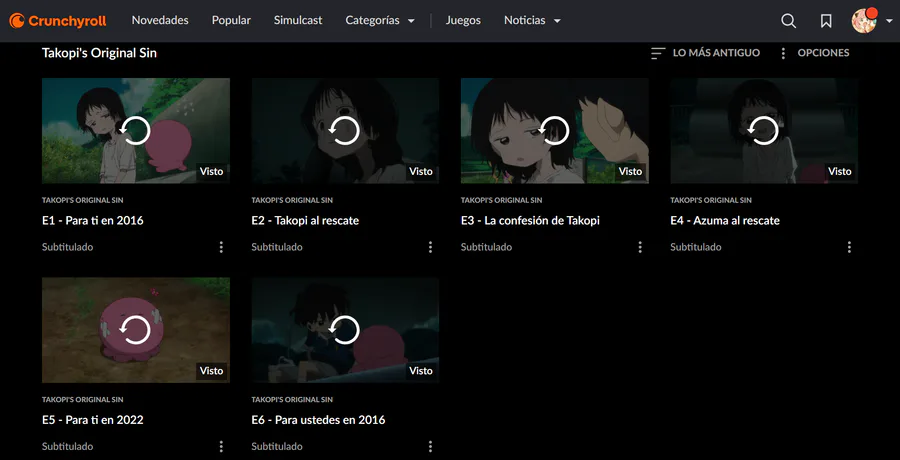Screen dimensions: 900x460
Task: Open more options for episode E1
Action: (221, 247)
